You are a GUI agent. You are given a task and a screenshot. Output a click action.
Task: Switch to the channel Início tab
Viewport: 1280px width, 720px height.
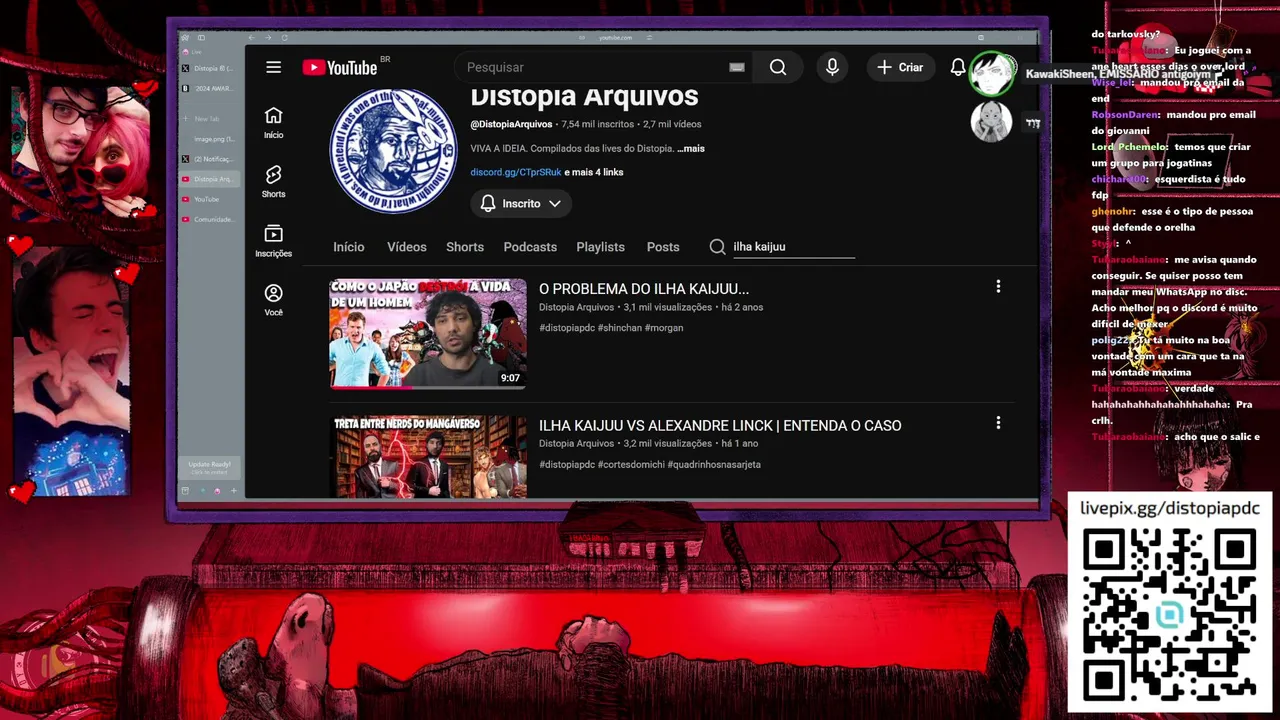pos(349,247)
